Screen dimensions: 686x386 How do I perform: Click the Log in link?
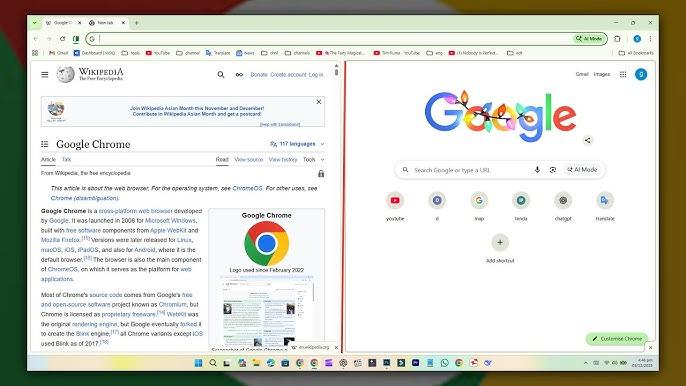[316, 75]
